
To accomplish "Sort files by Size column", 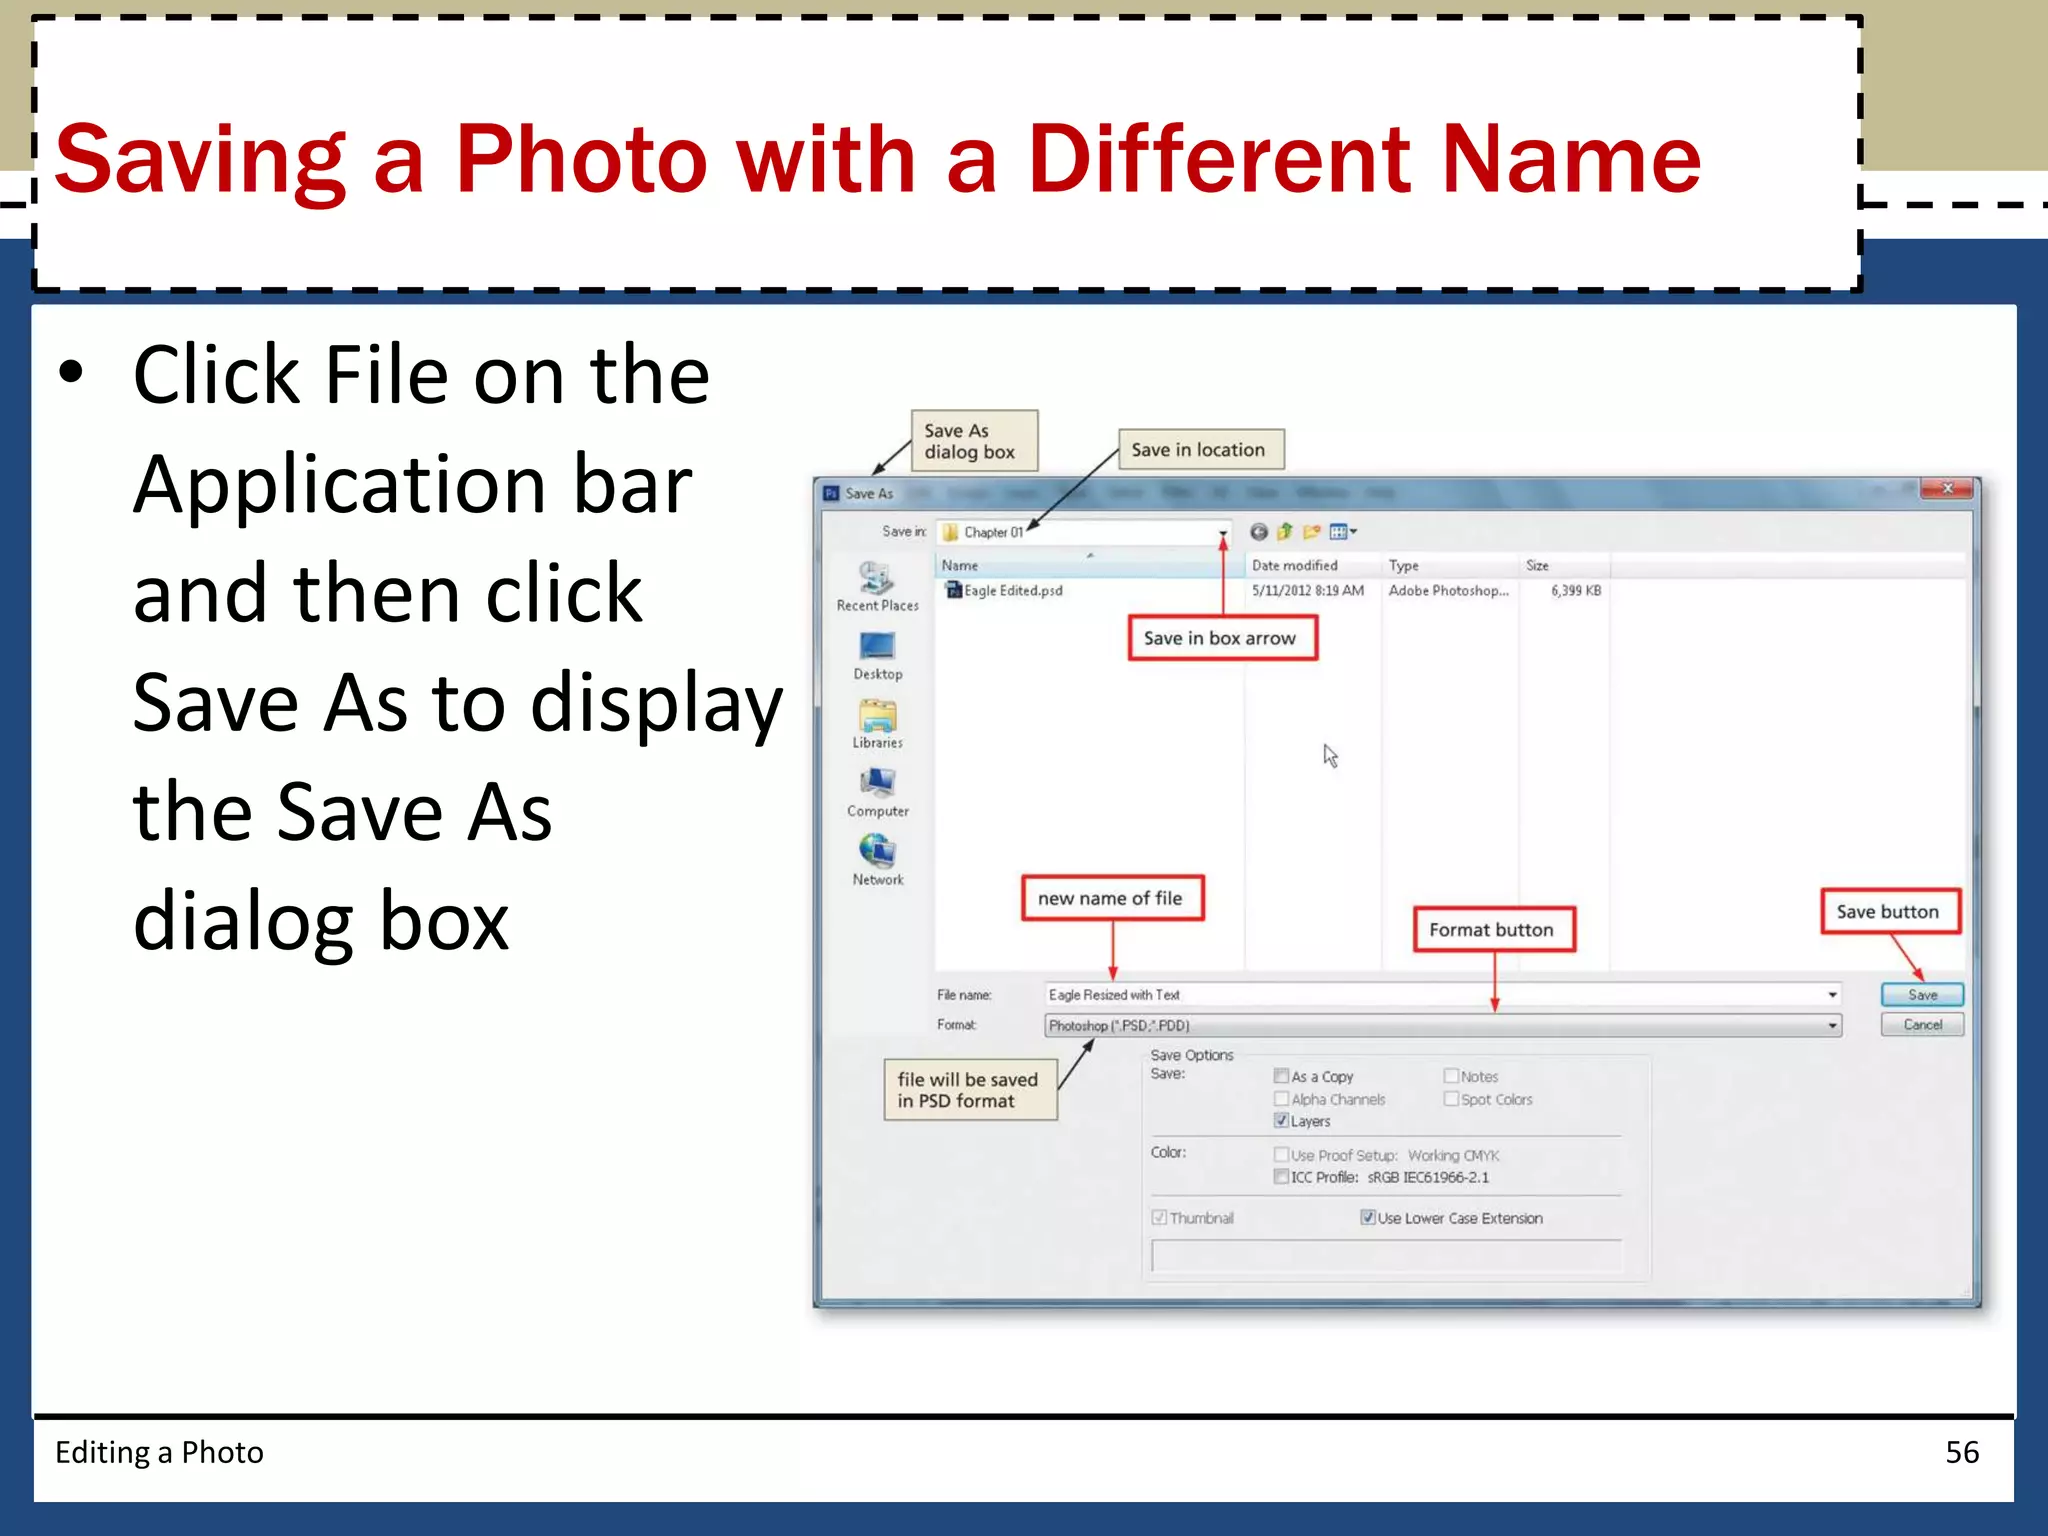I will click(1564, 565).
